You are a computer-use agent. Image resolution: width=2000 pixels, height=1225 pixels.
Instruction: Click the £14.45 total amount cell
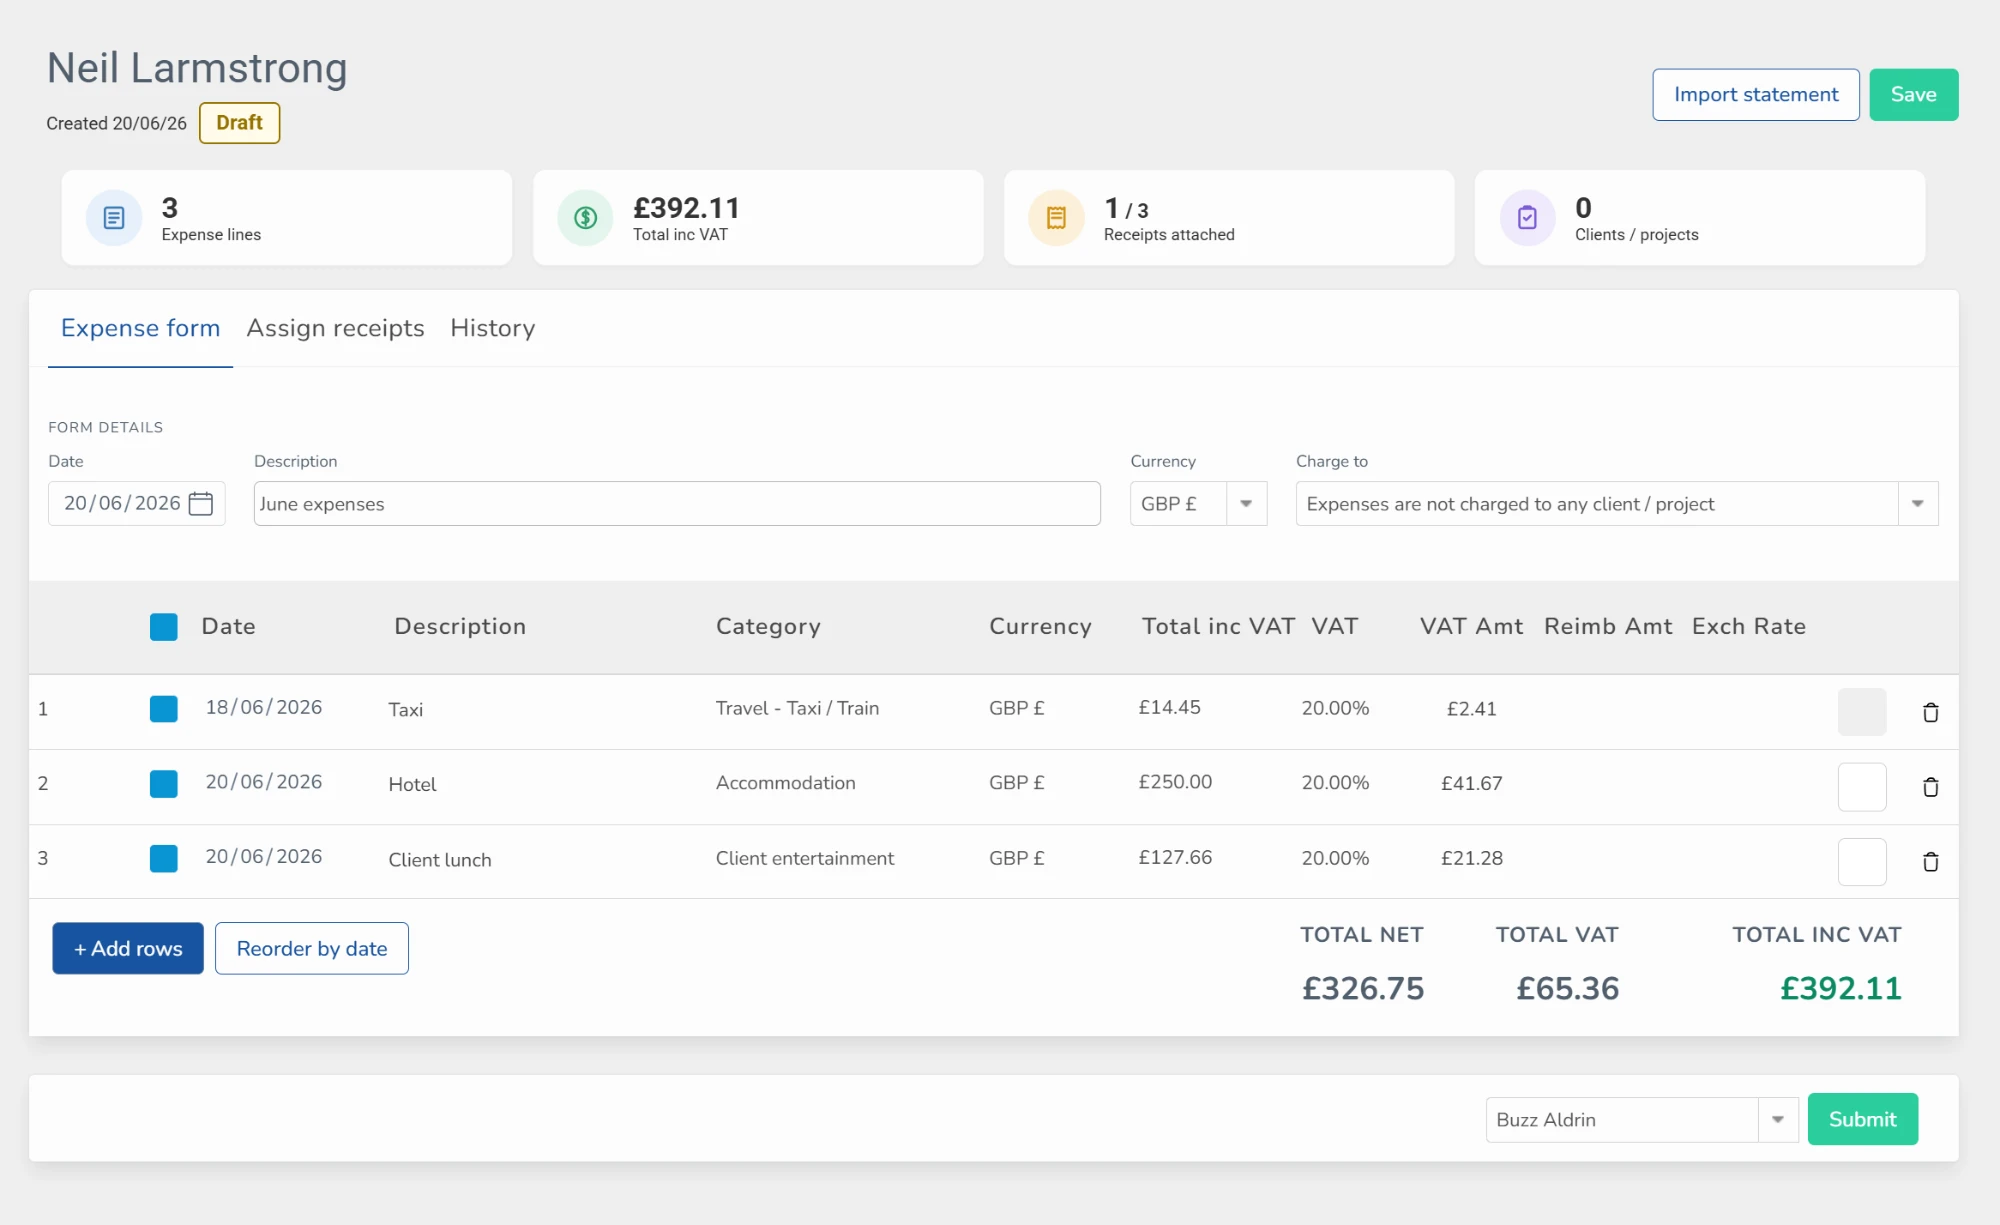[x=1169, y=707]
